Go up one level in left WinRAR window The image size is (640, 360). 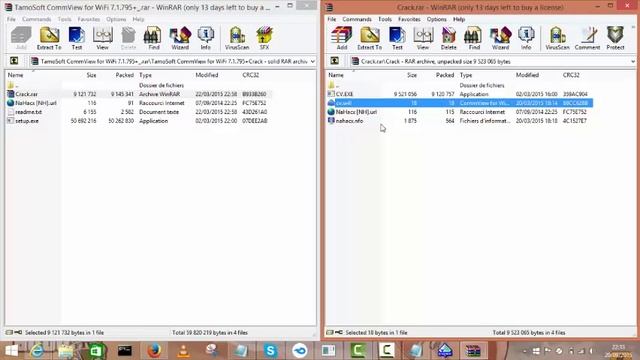[x=14, y=61]
